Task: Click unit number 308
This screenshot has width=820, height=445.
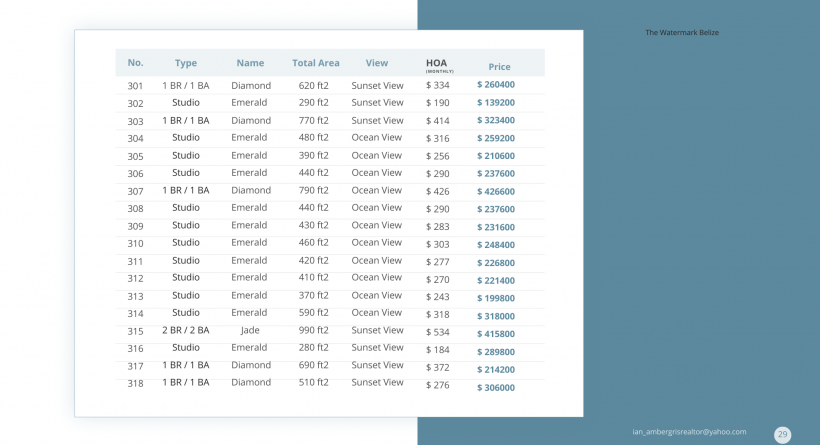Action: click(135, 209)
